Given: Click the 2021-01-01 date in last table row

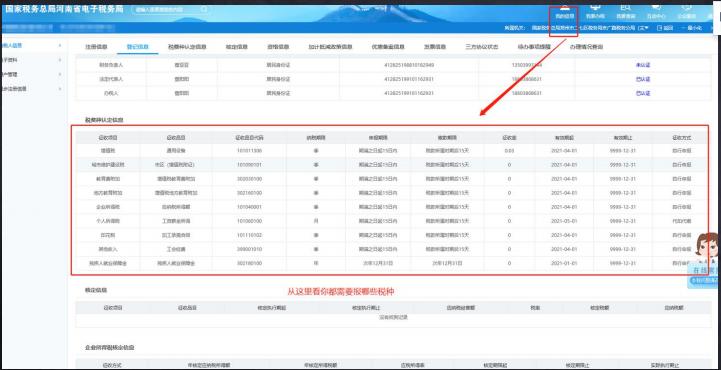Looking at the screenshot, I should (563, 263).
